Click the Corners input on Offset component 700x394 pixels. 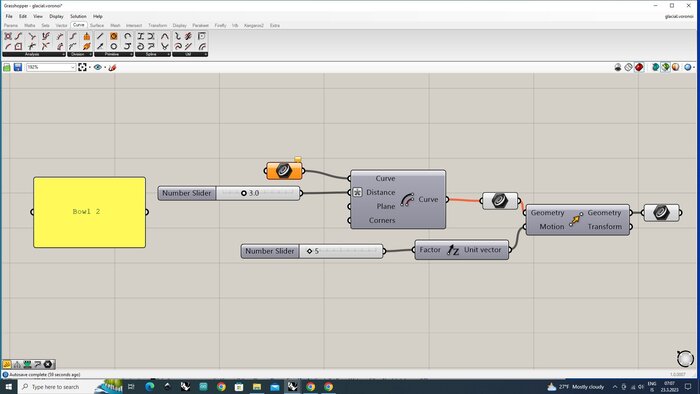382,220
